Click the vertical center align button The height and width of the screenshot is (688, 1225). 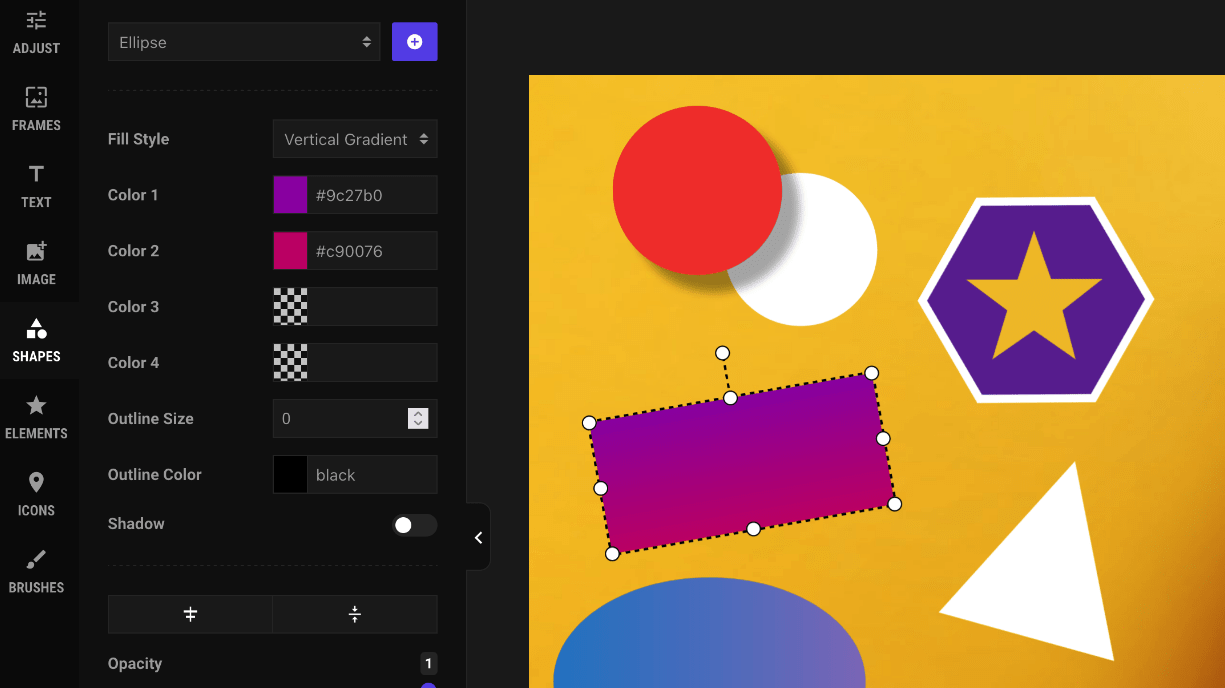coord(355,614)
